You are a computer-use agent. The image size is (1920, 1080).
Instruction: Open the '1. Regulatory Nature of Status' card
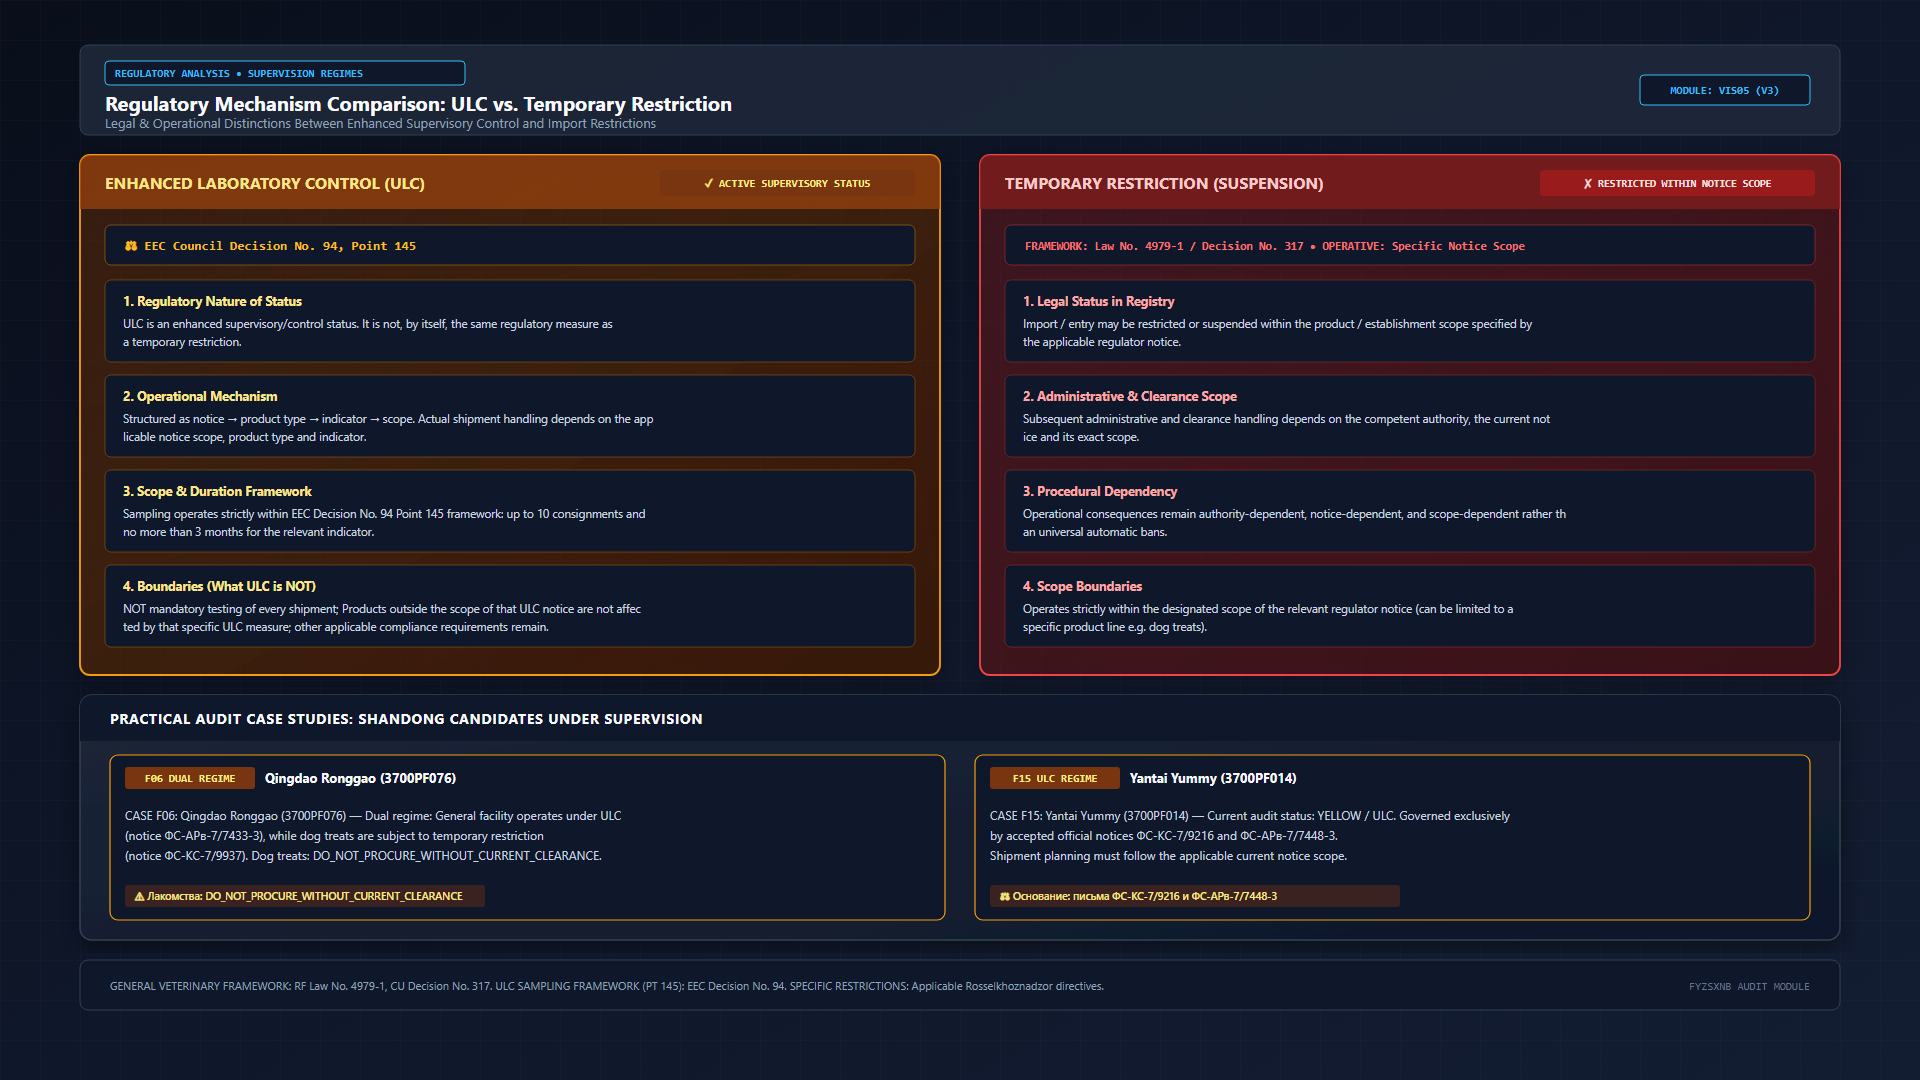click(510, 321)
